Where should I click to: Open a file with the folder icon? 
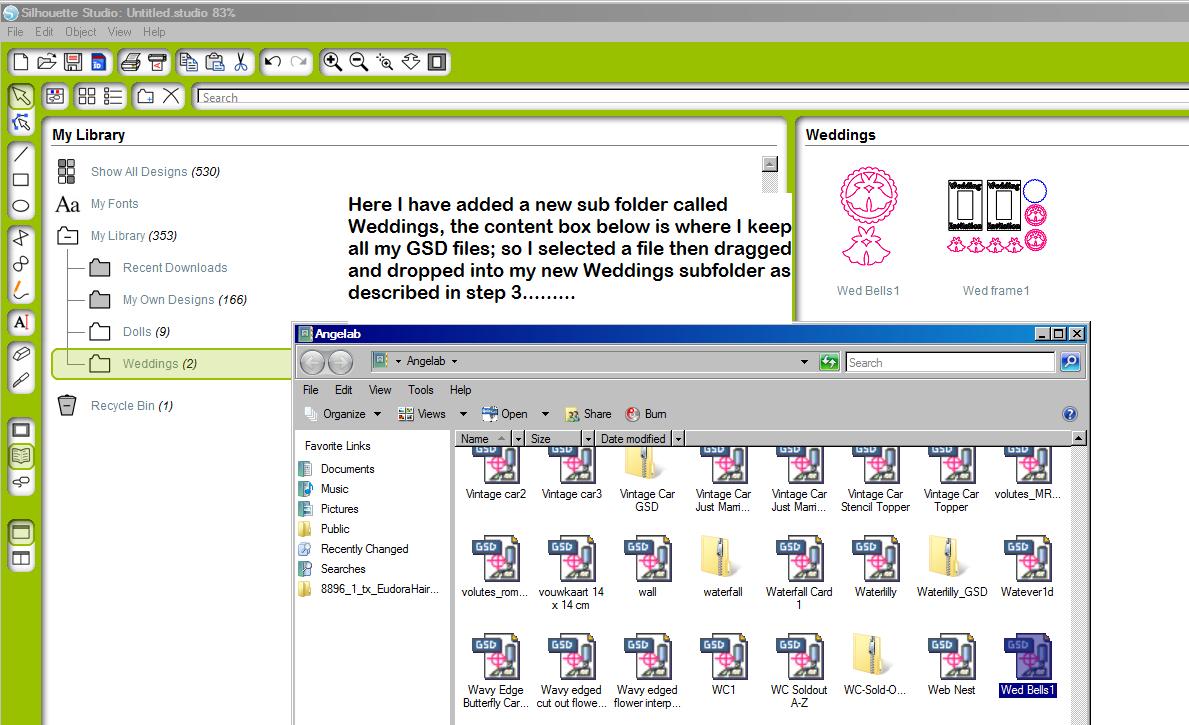(47, 62)
